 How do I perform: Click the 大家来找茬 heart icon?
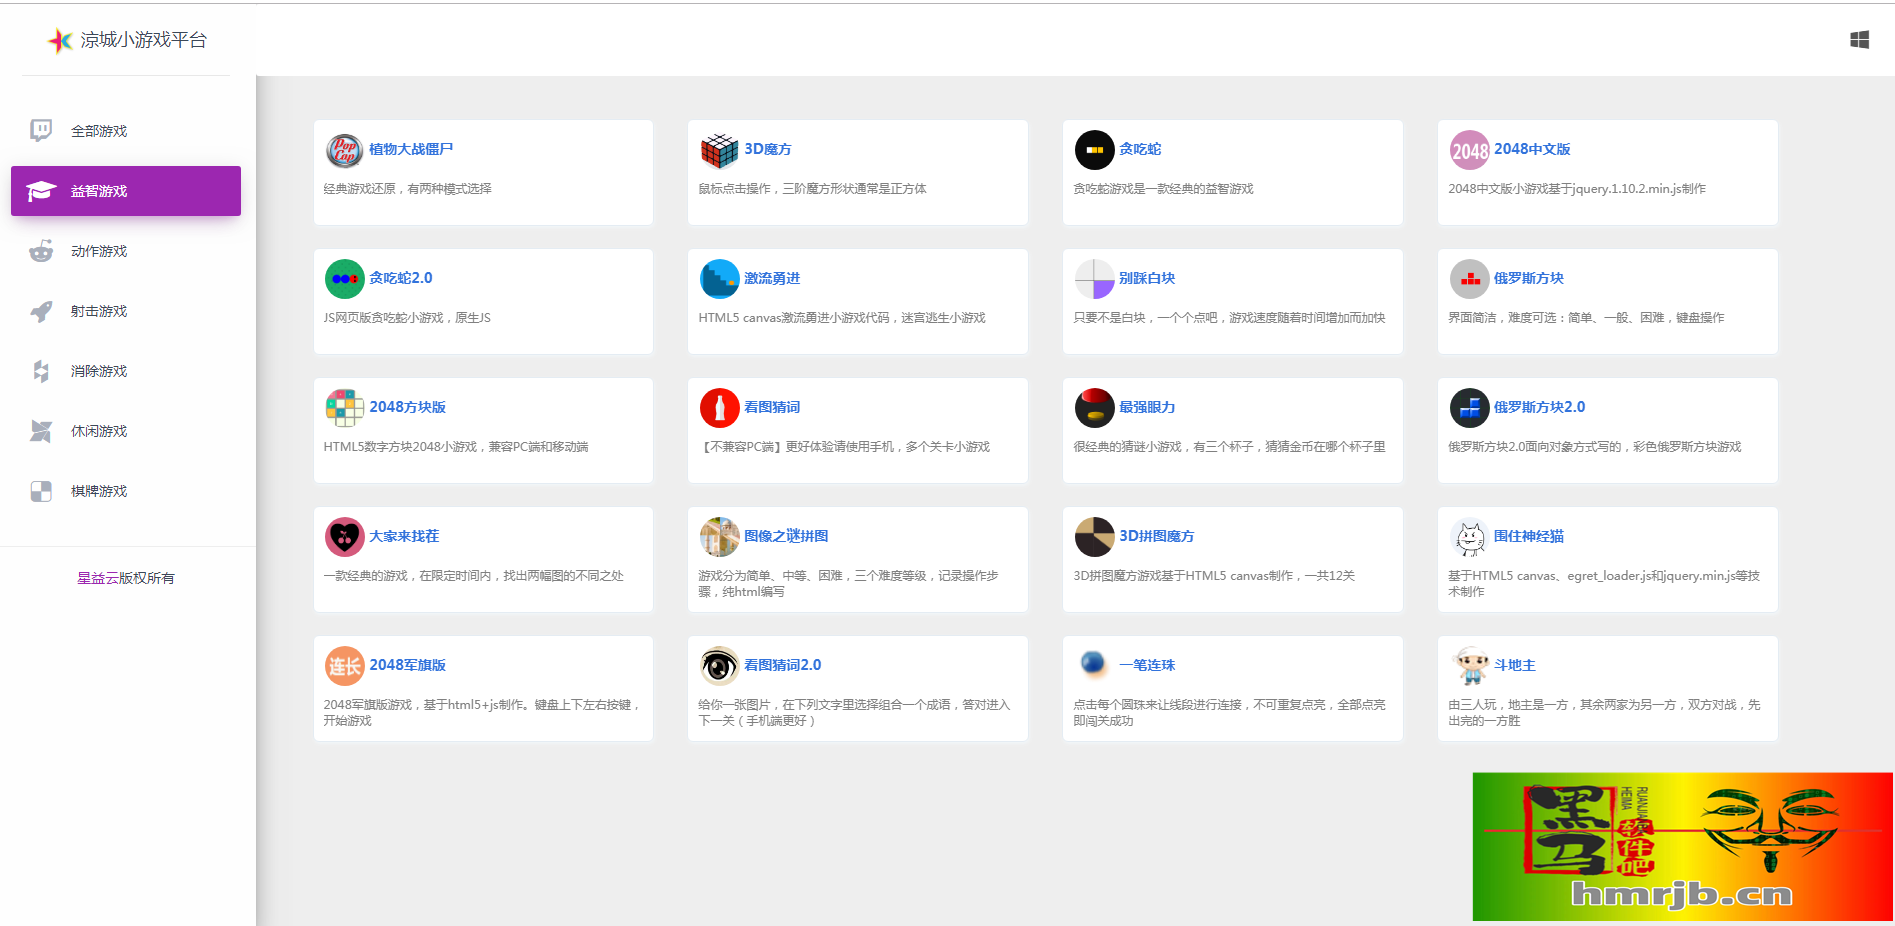click(x=344, y=537)
